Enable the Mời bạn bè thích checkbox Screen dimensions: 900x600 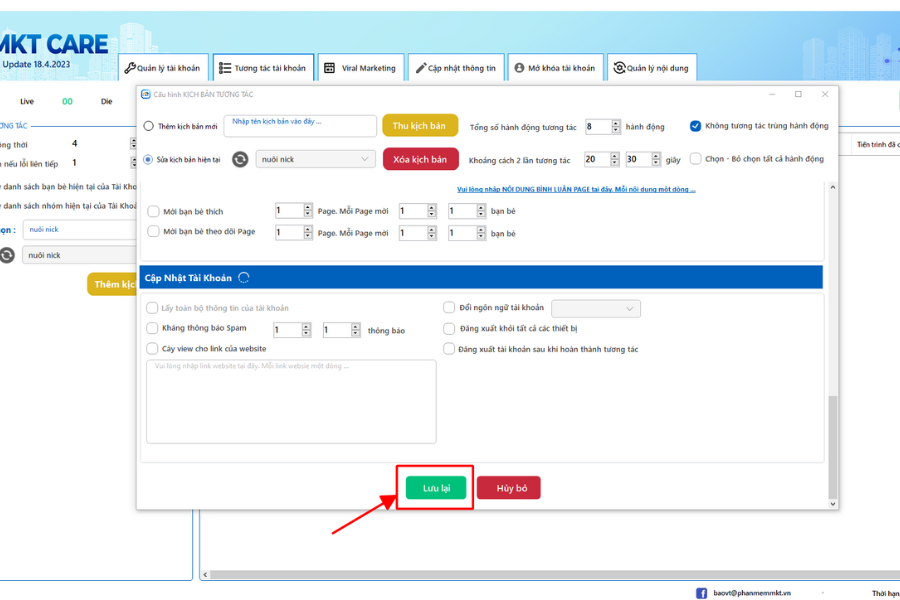tap(153, 211)
